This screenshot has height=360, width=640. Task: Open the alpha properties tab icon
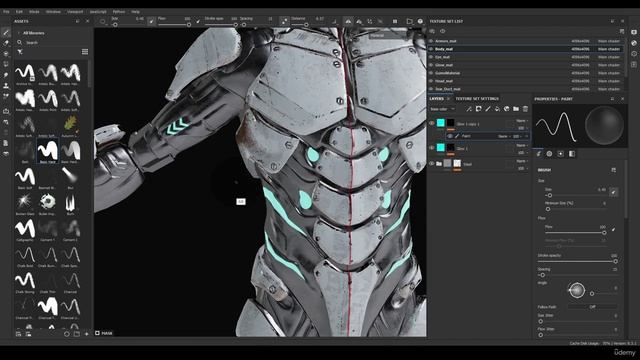[549, 154]
